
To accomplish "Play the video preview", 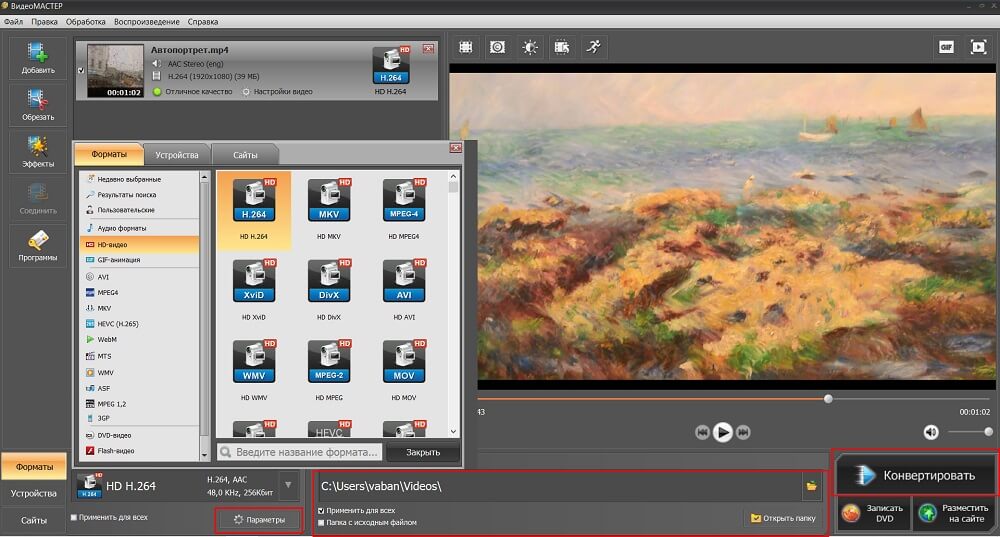I will click(x=723, y=432).
